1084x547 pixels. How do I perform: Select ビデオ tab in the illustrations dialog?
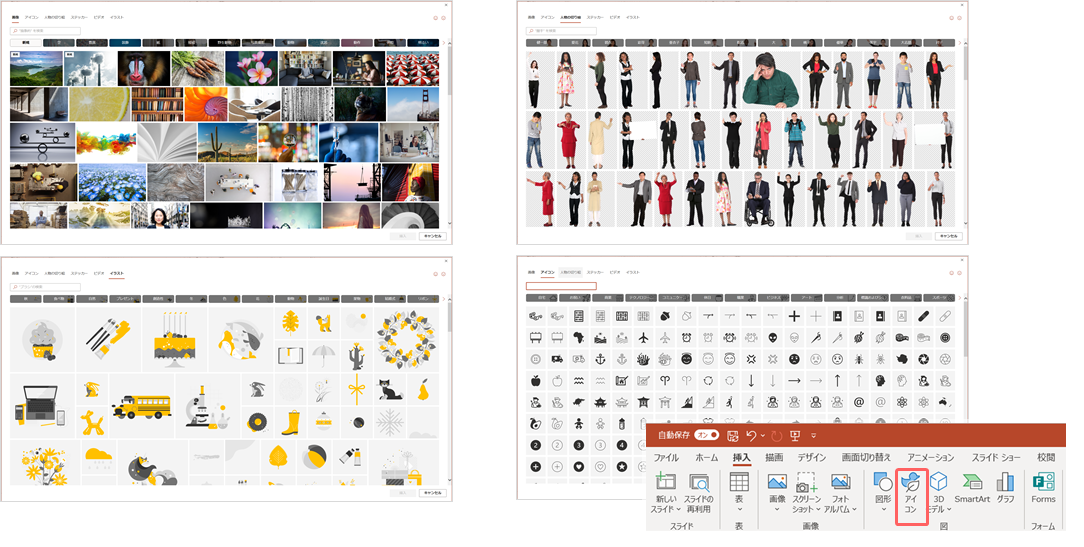pos(99,273)
